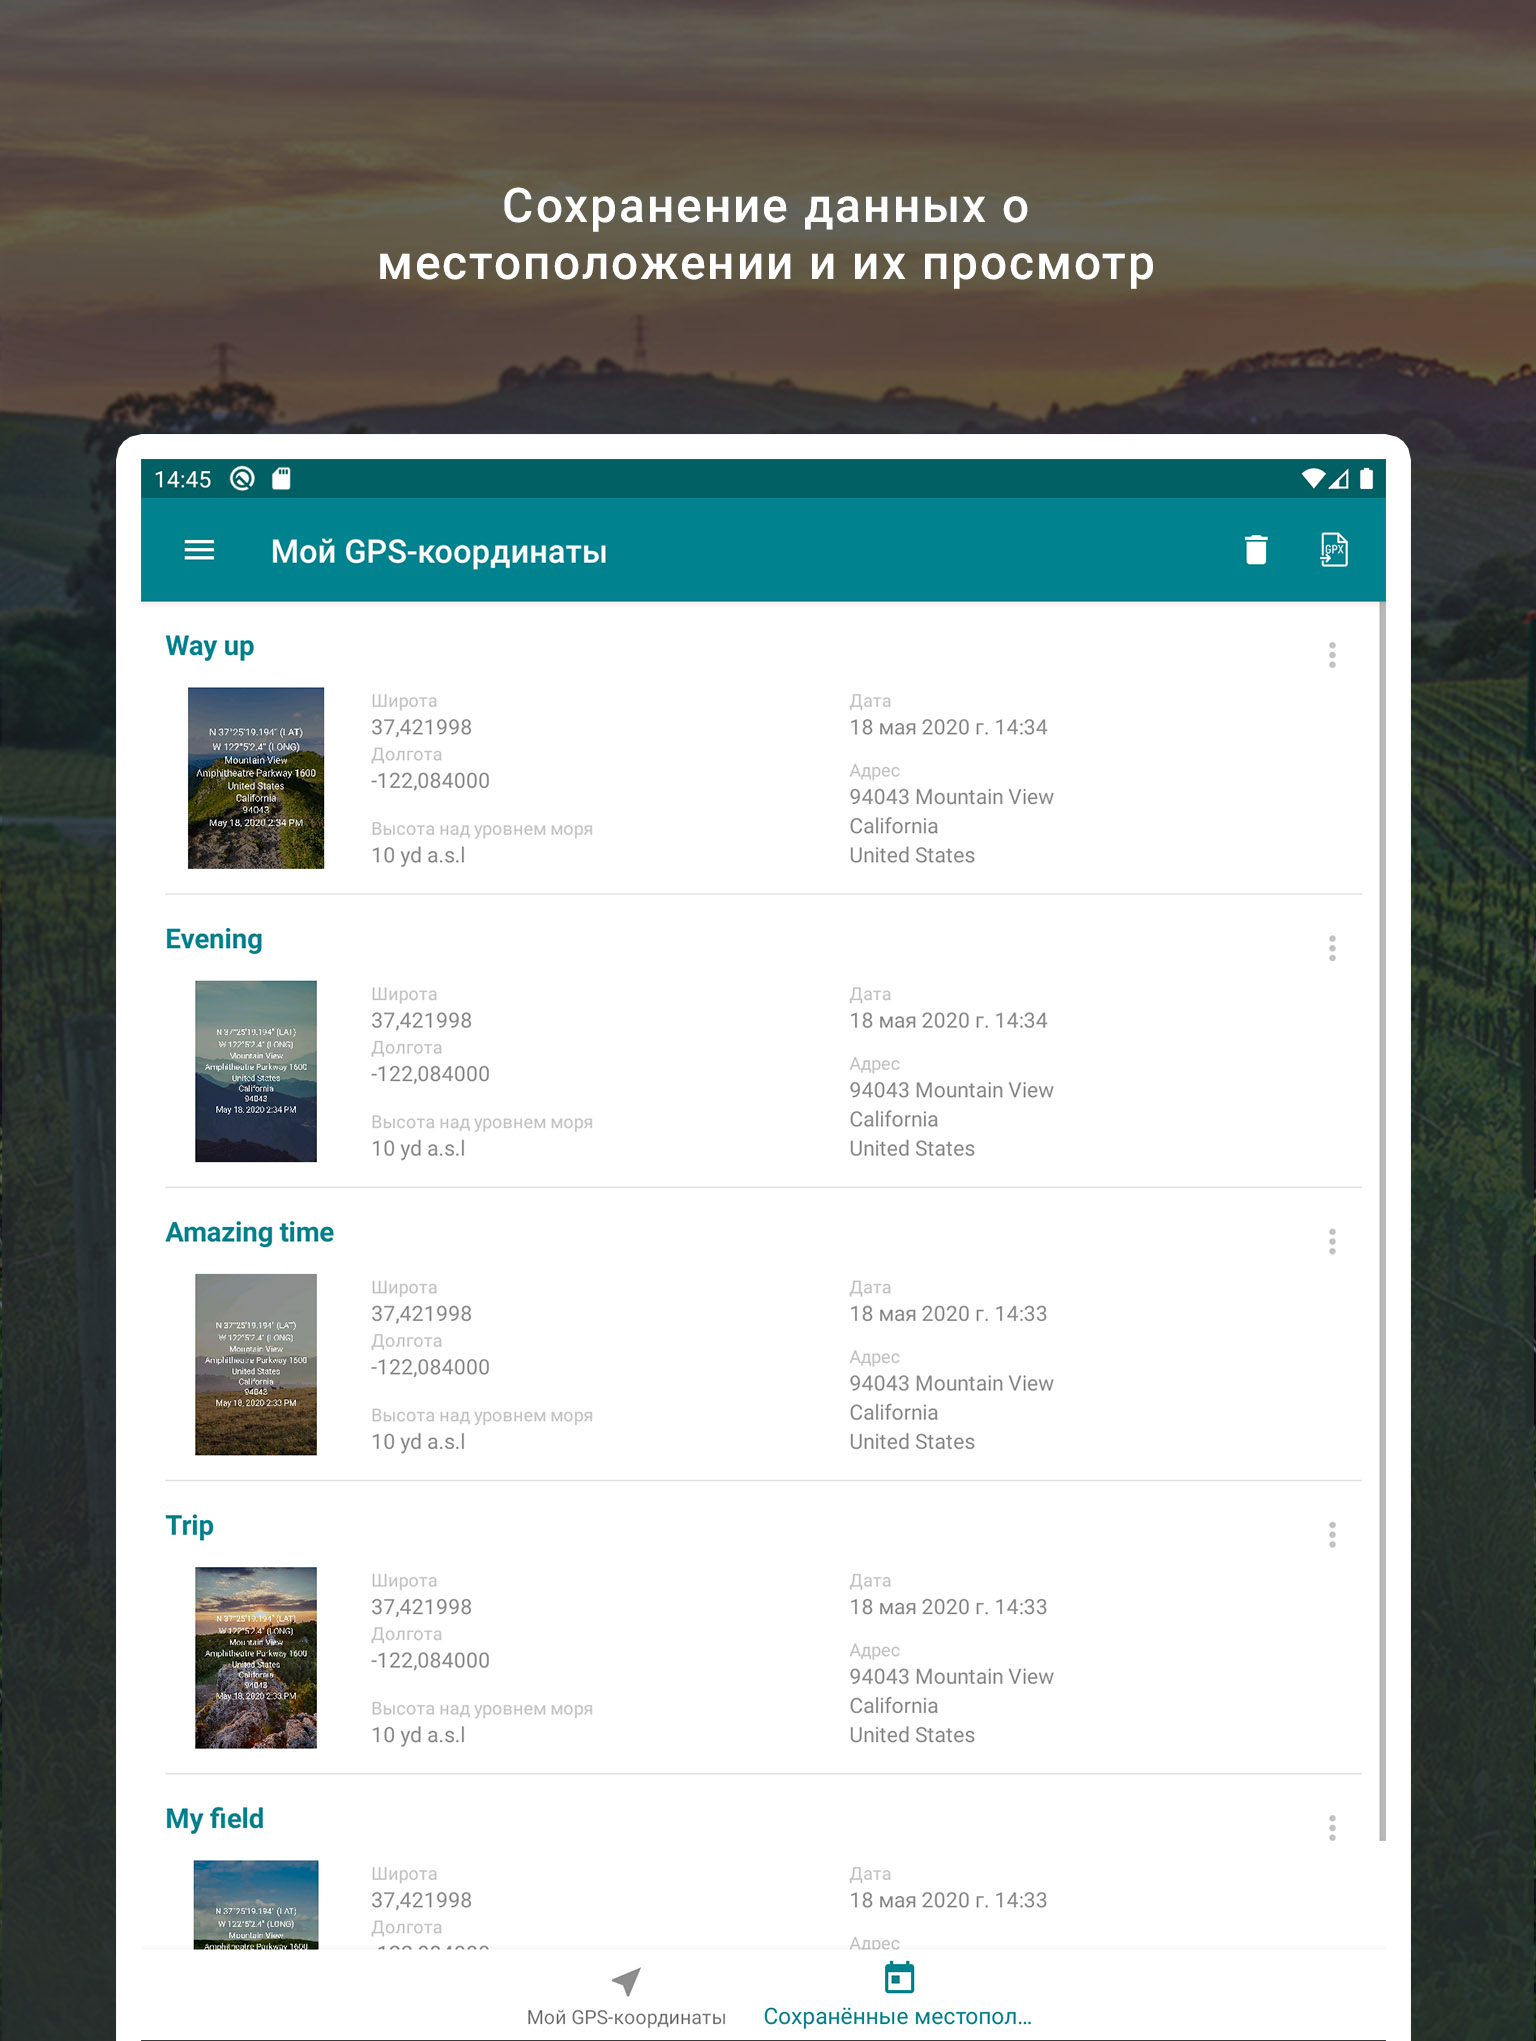1536x2041 pixels.
Task: Tap Evening altitude 10 yd a.s.l
Action: 418,1148
